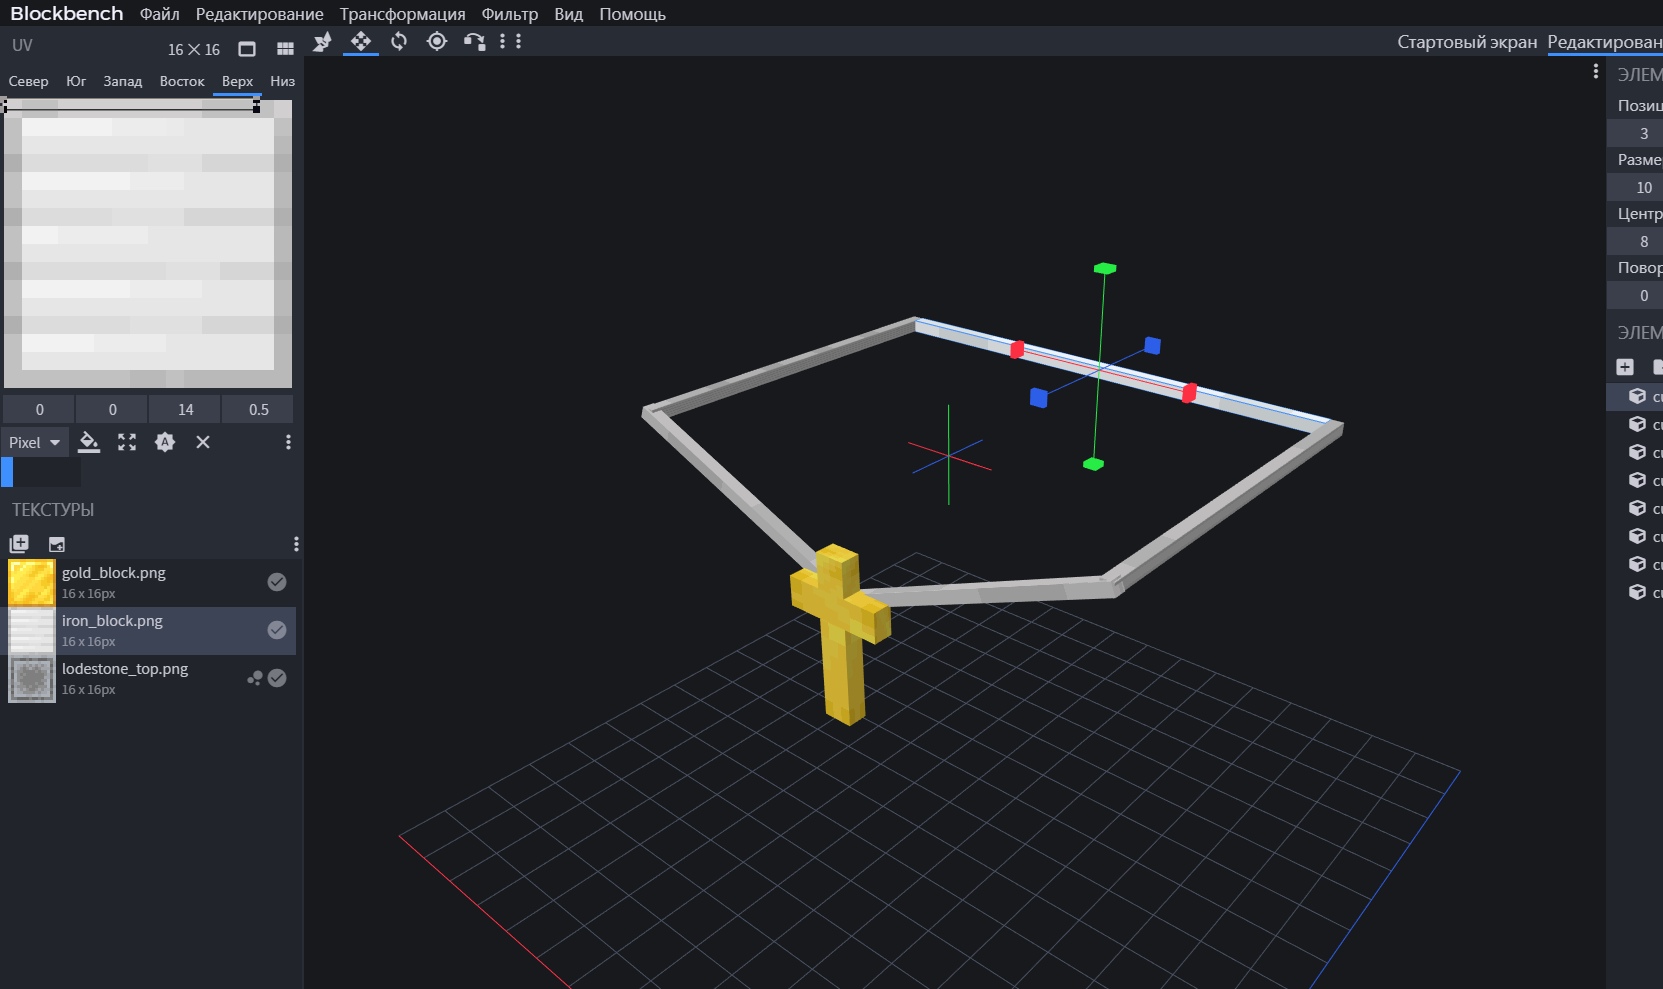Open the Вид menu
This screenshot has width=1663, height=989.
tap(568, 14)
